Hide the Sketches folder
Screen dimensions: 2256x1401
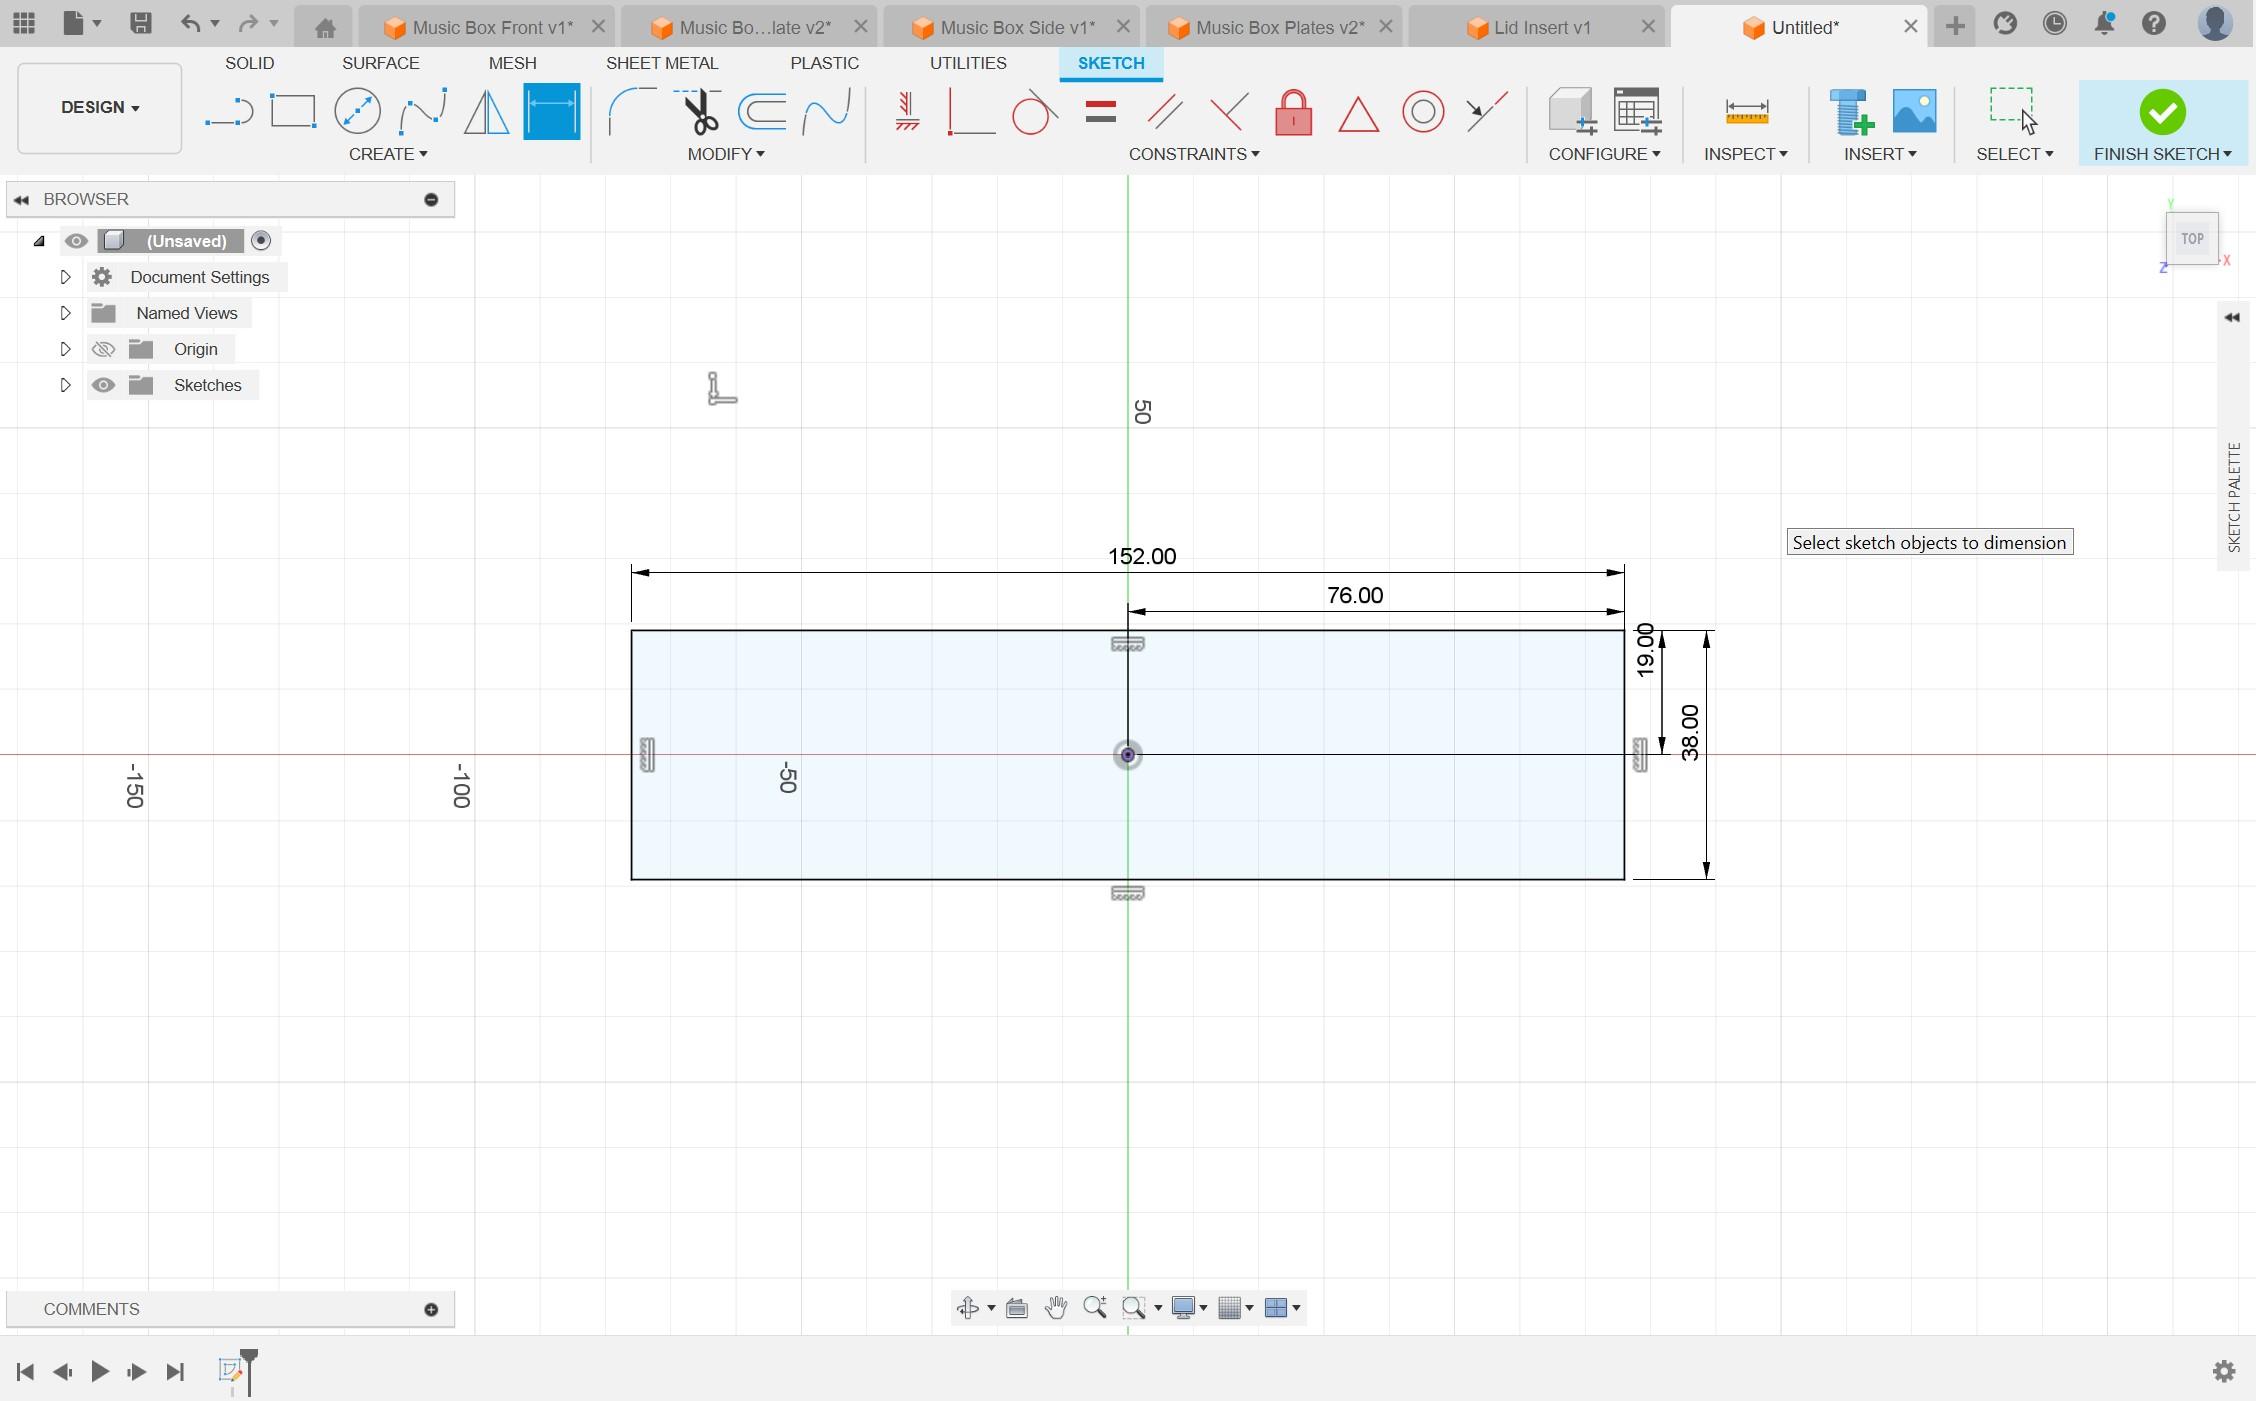point(103,385)
